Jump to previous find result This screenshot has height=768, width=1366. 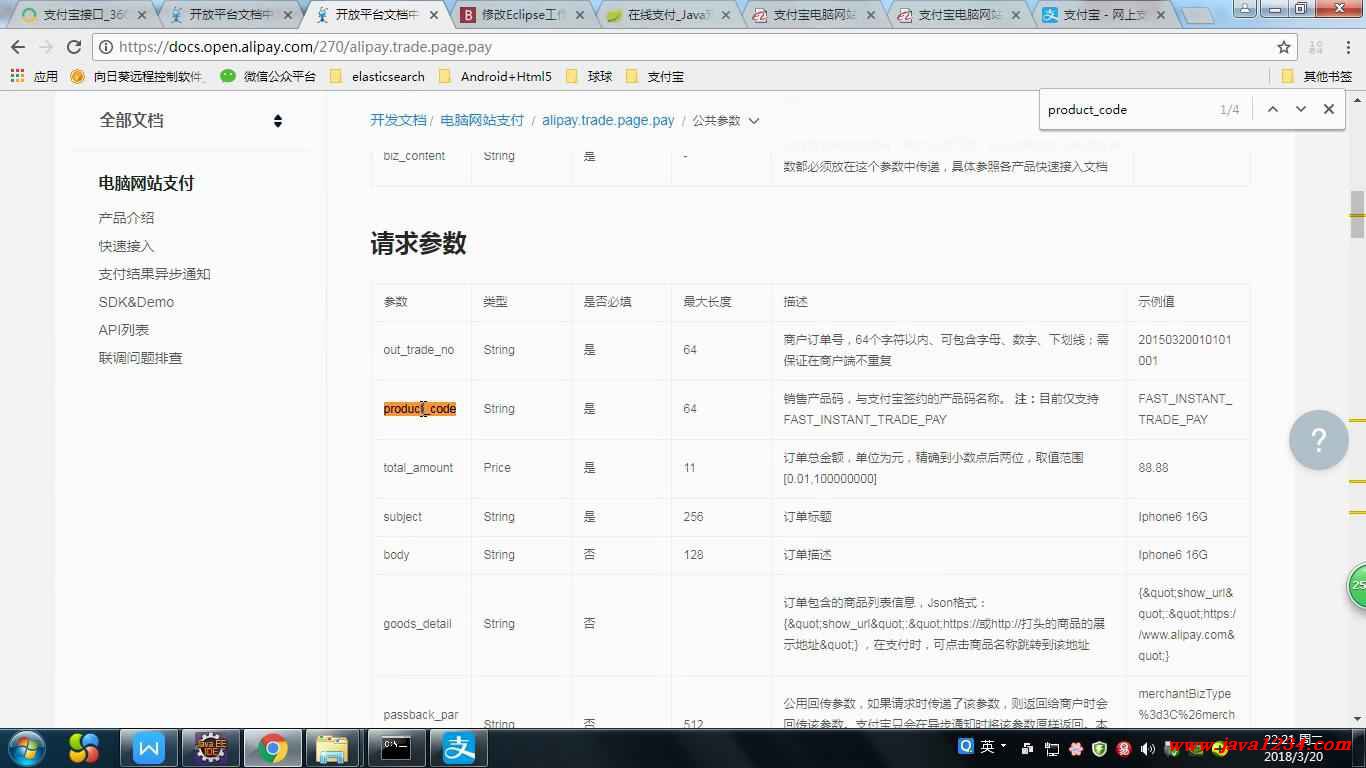tap(1272, 109)
